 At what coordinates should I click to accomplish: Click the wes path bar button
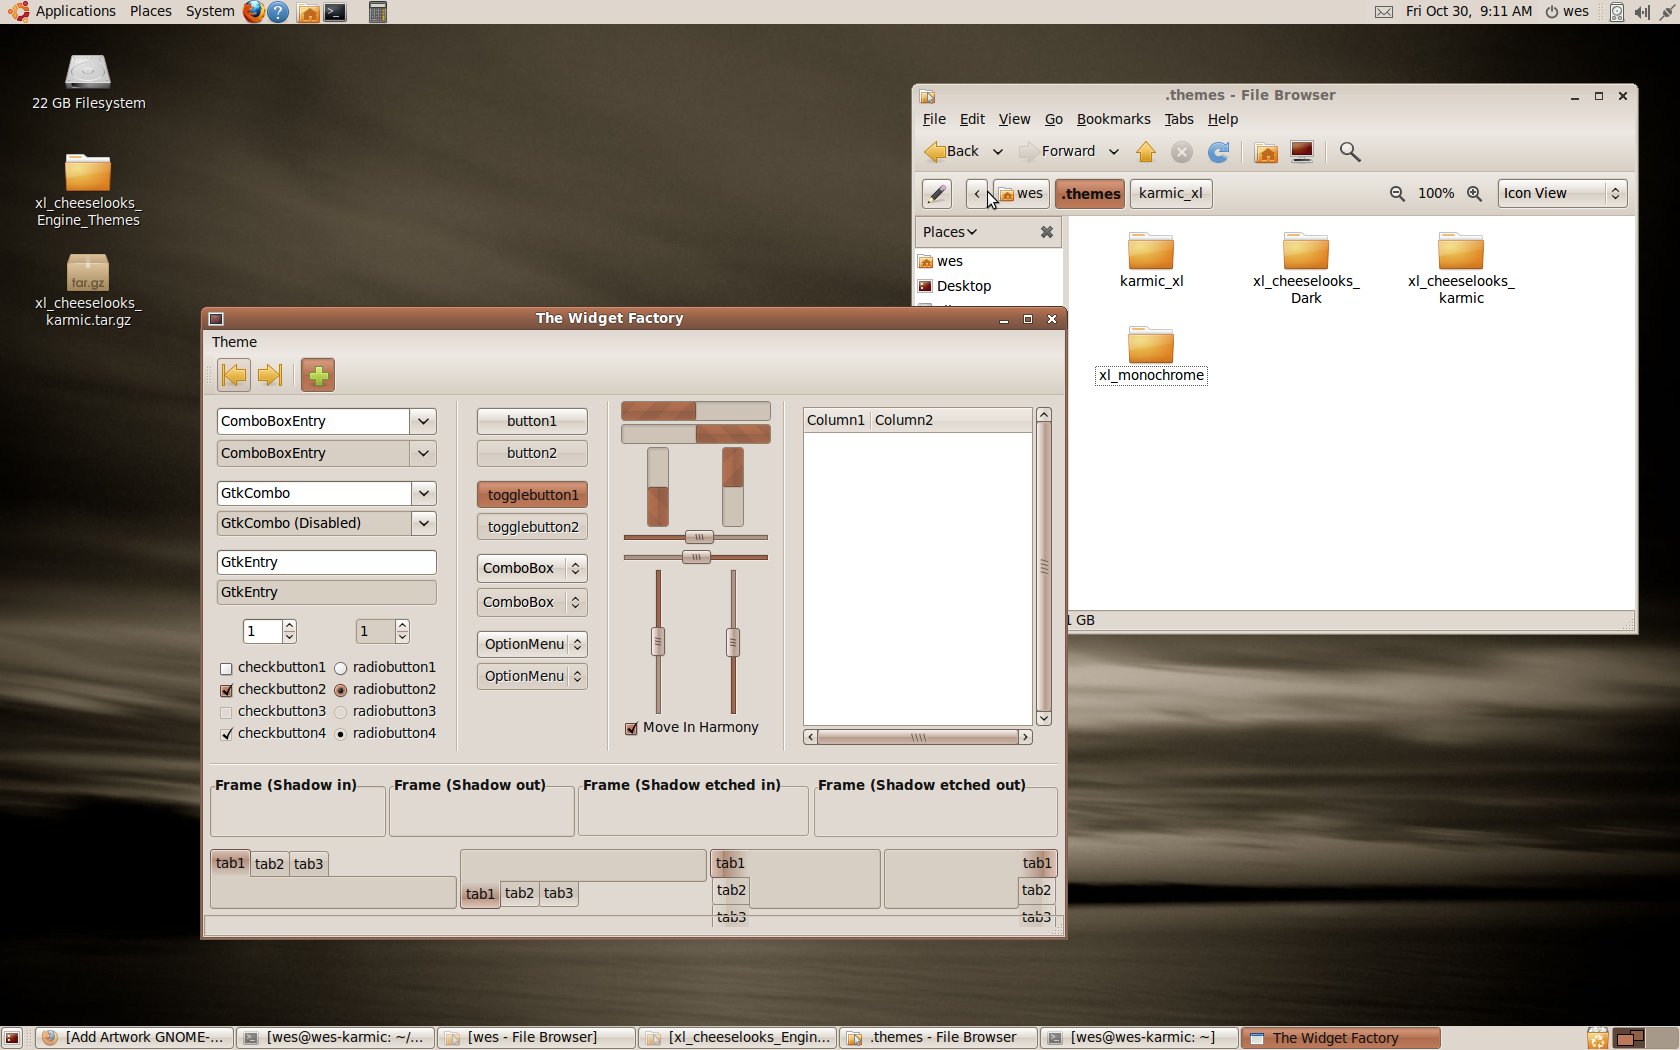pyautogui.click(x=1020, y=193)
